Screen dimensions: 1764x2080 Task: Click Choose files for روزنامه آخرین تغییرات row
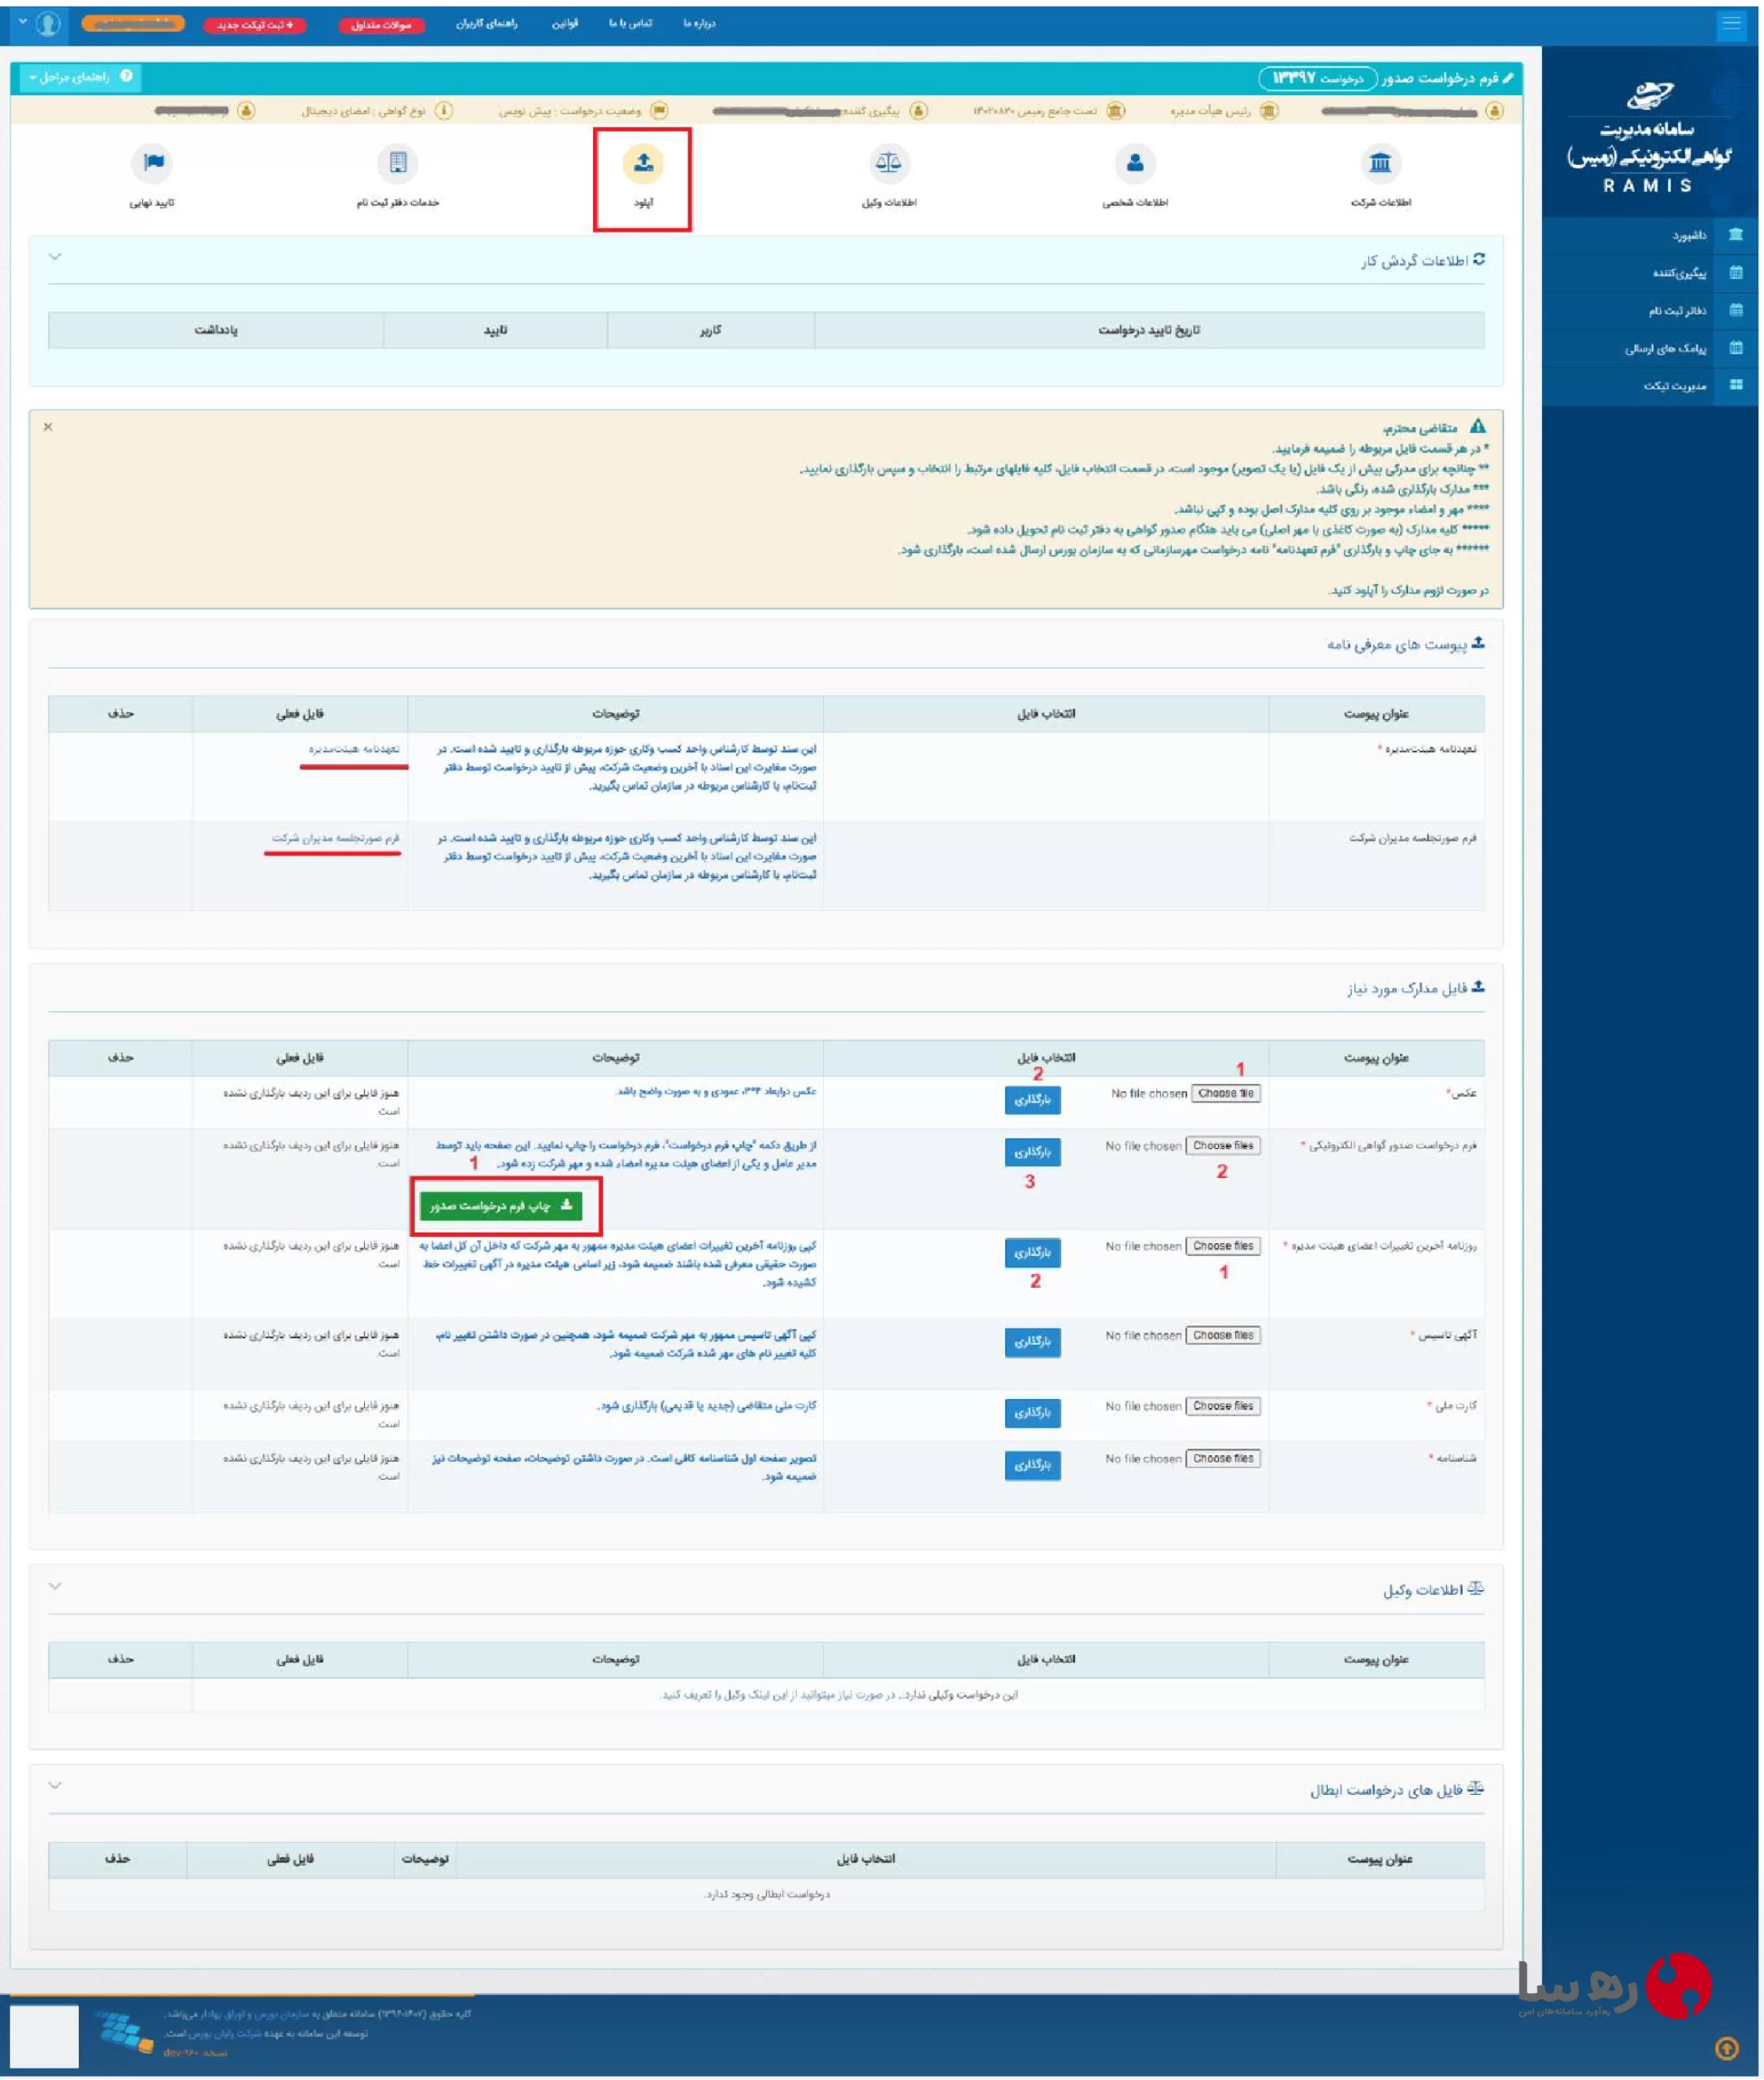[x=1223, y=1245]
